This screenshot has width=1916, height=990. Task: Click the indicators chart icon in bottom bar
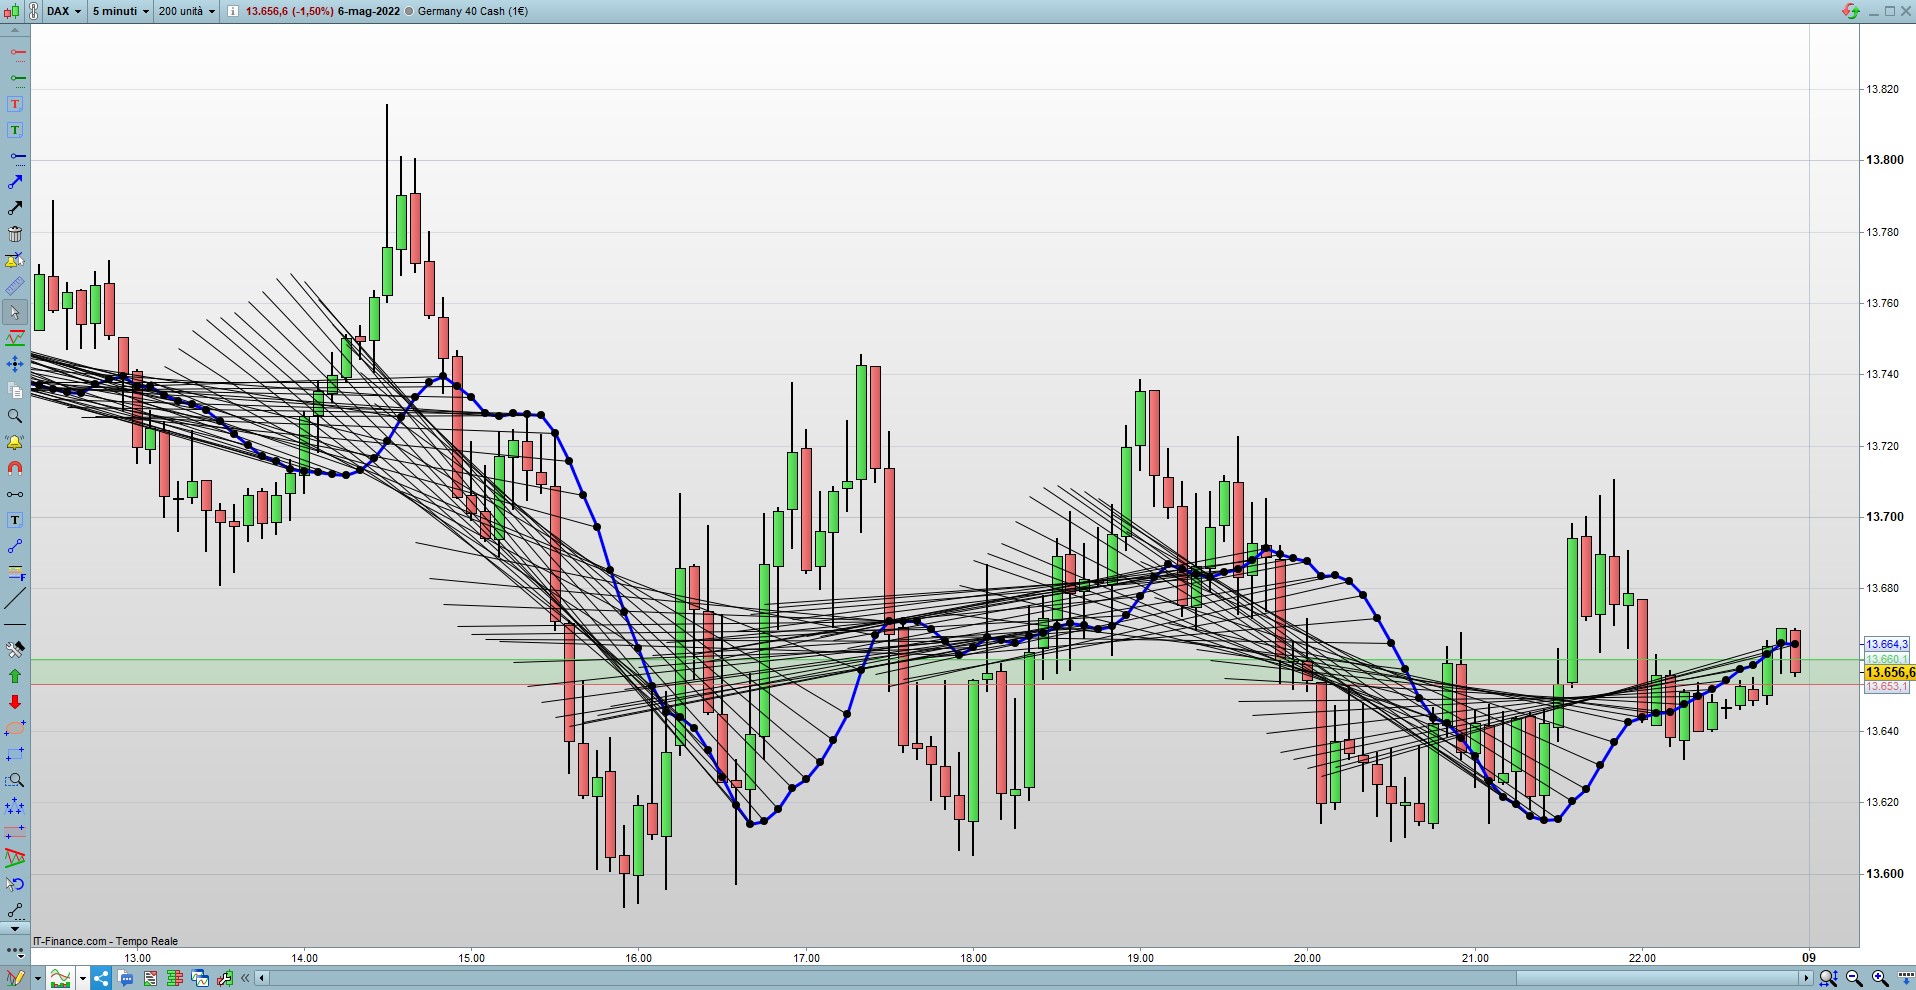tap(61, 978)
